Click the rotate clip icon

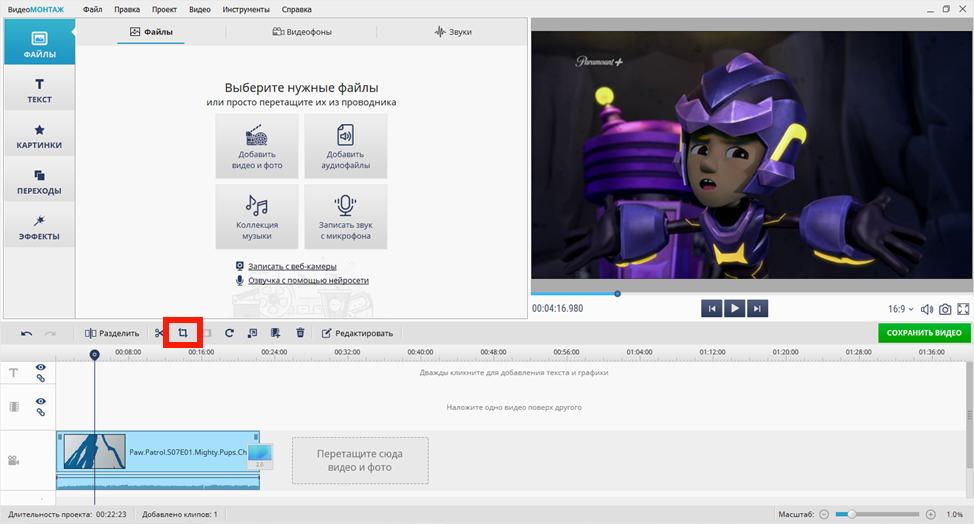point(229,333)
